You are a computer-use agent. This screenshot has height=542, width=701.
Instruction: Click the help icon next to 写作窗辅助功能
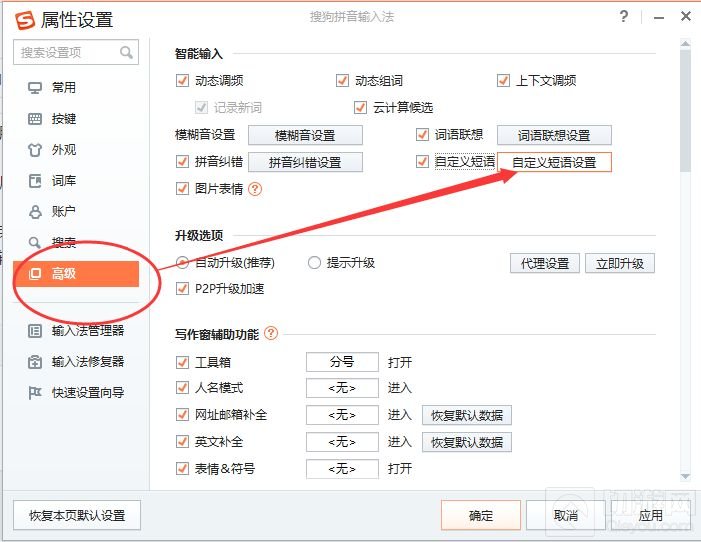(x=271, y=333)
